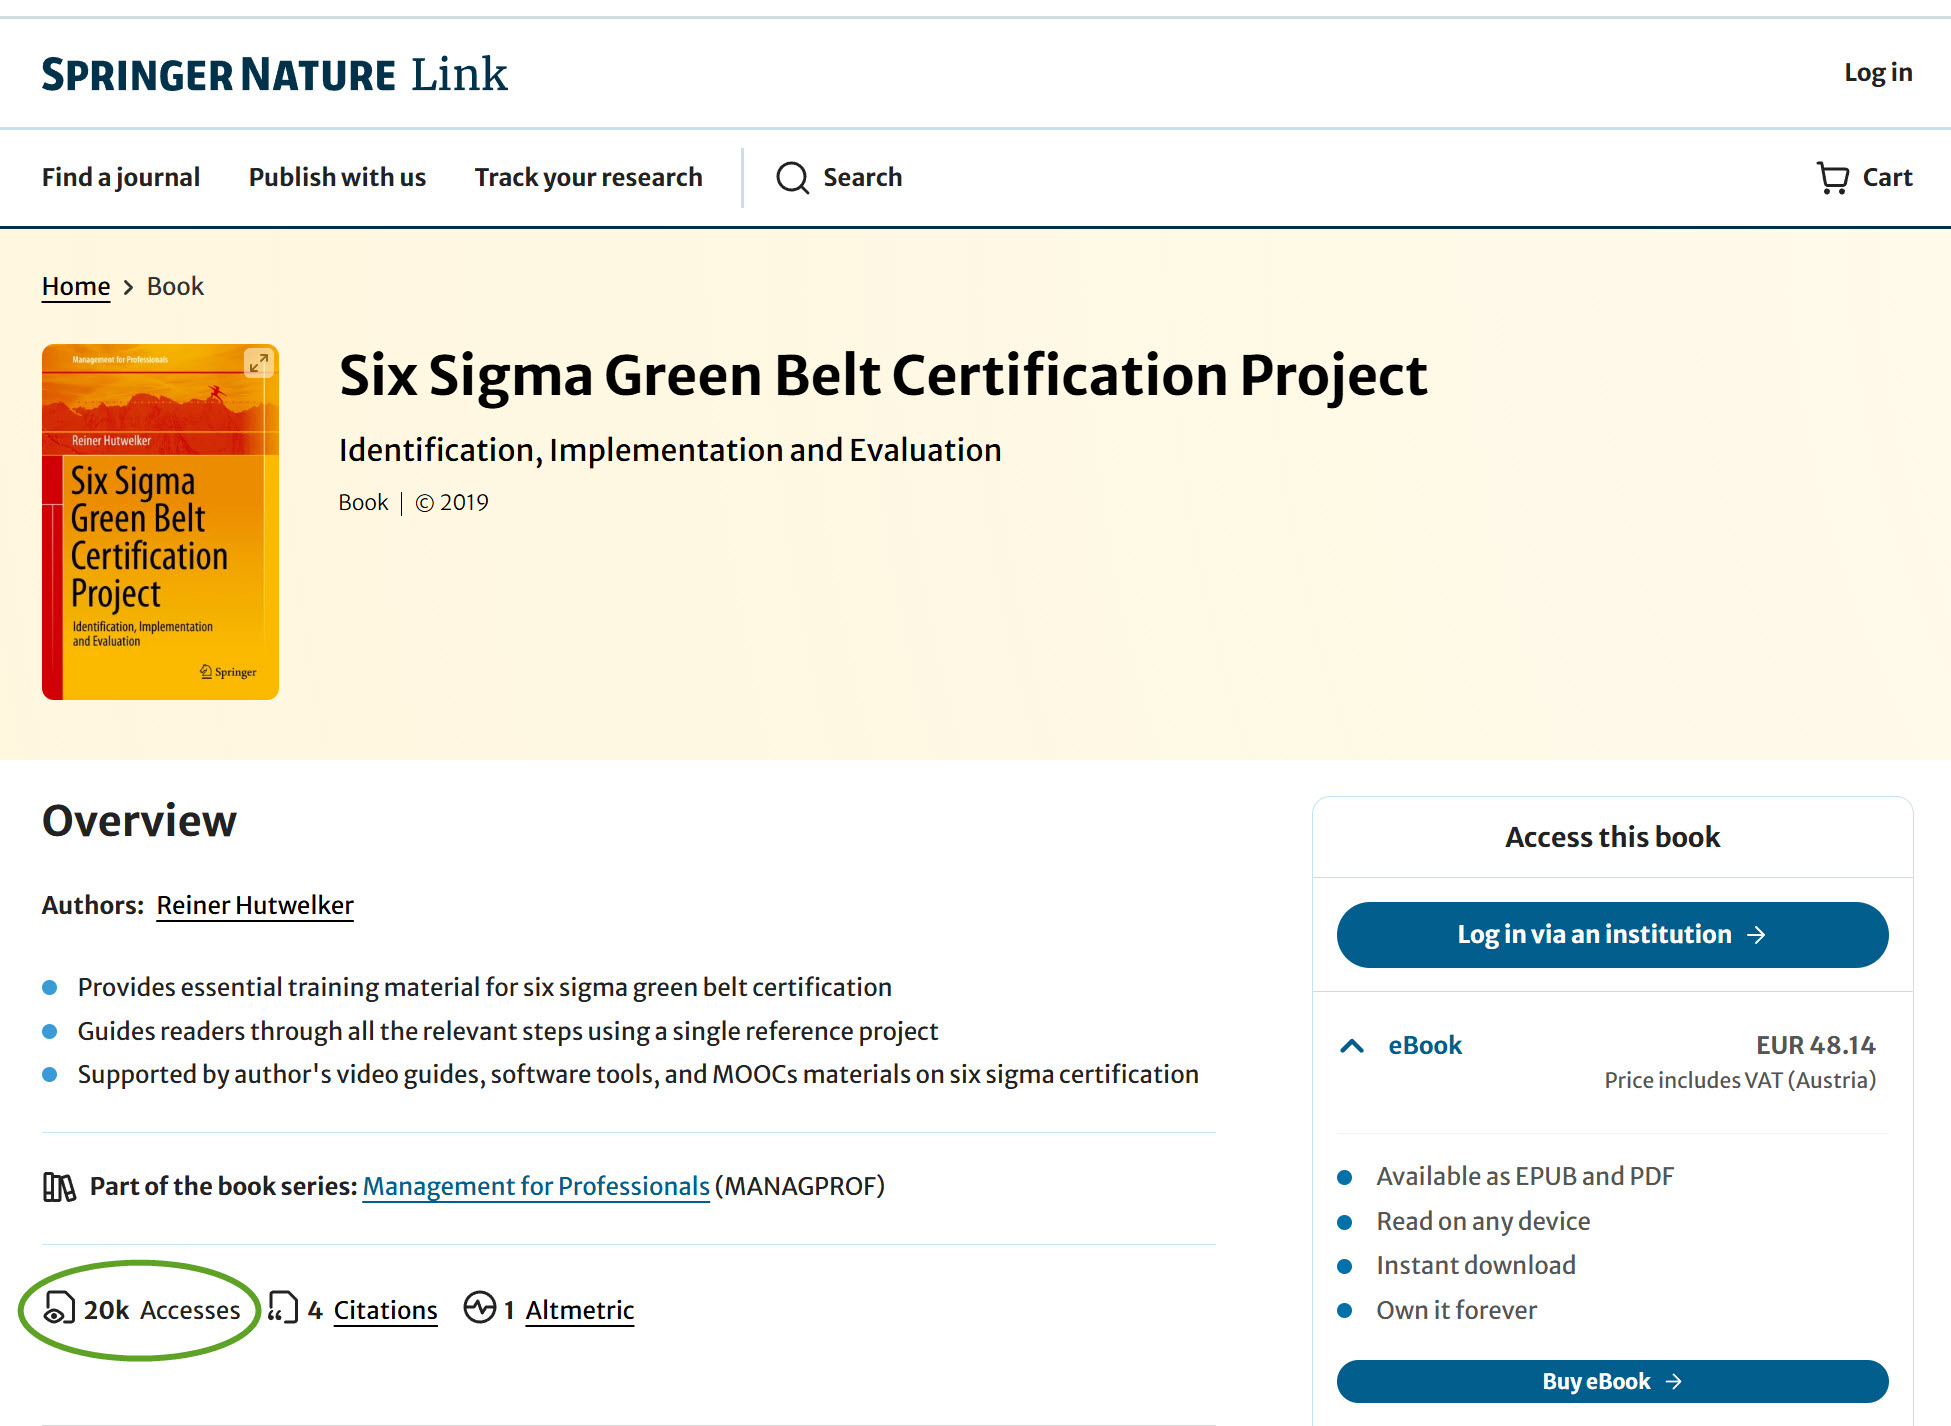Click arrow on Buy eBook button
The width and height of the screenshot is (1951, 1426).
[1674, 1381]
